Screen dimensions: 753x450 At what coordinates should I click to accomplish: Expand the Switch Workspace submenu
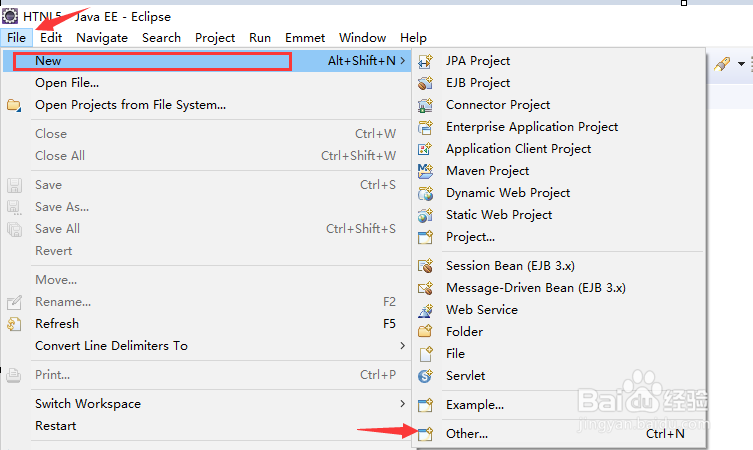(x=402, y=404)
